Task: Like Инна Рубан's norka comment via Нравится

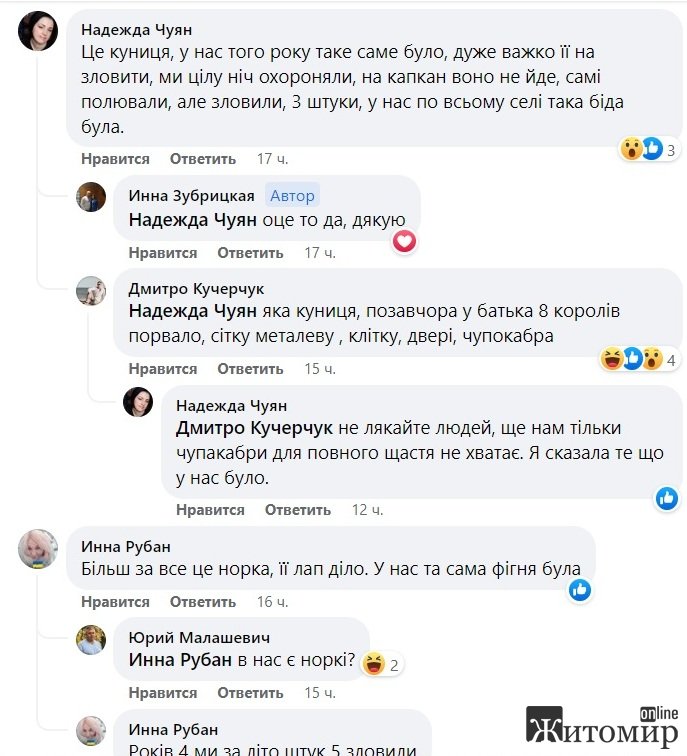Action: pyautogui.click(x=115, y=602)
